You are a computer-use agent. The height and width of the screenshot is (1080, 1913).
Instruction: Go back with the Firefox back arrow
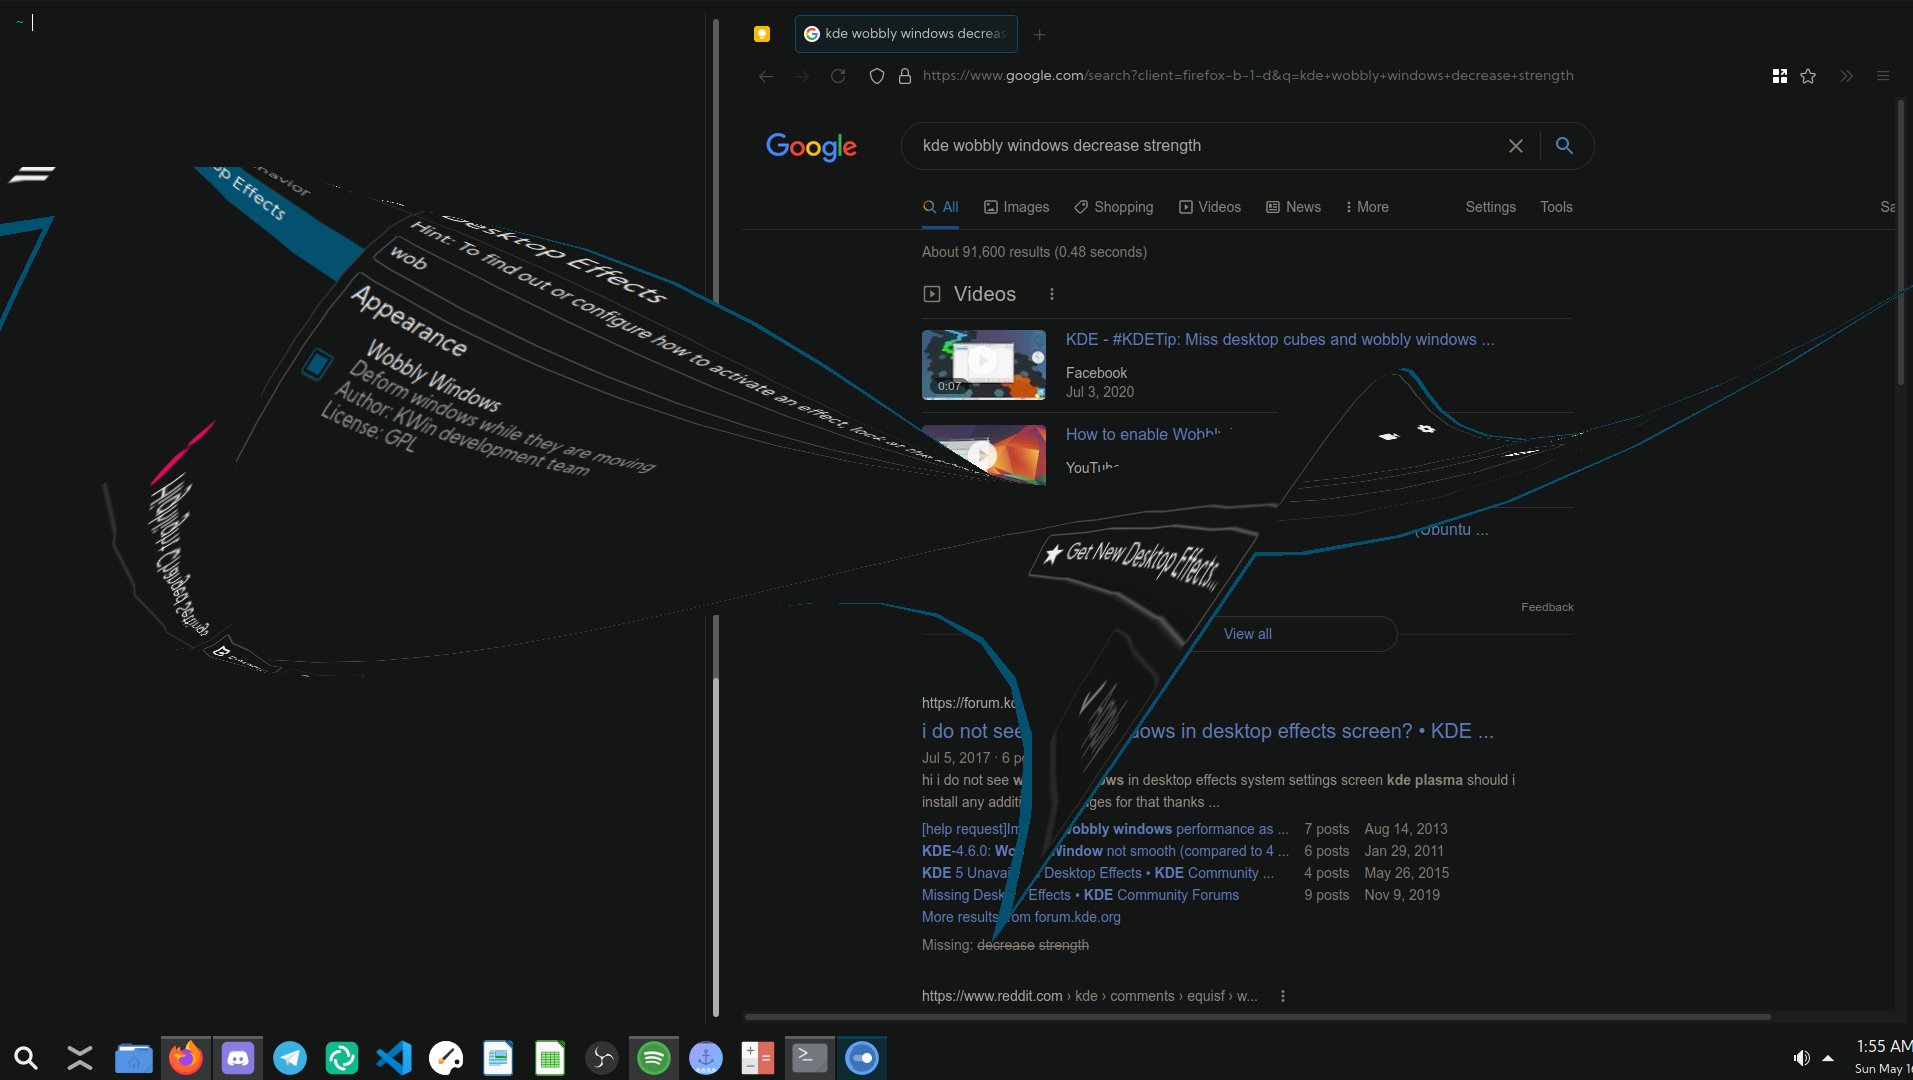tap(766, 76)
